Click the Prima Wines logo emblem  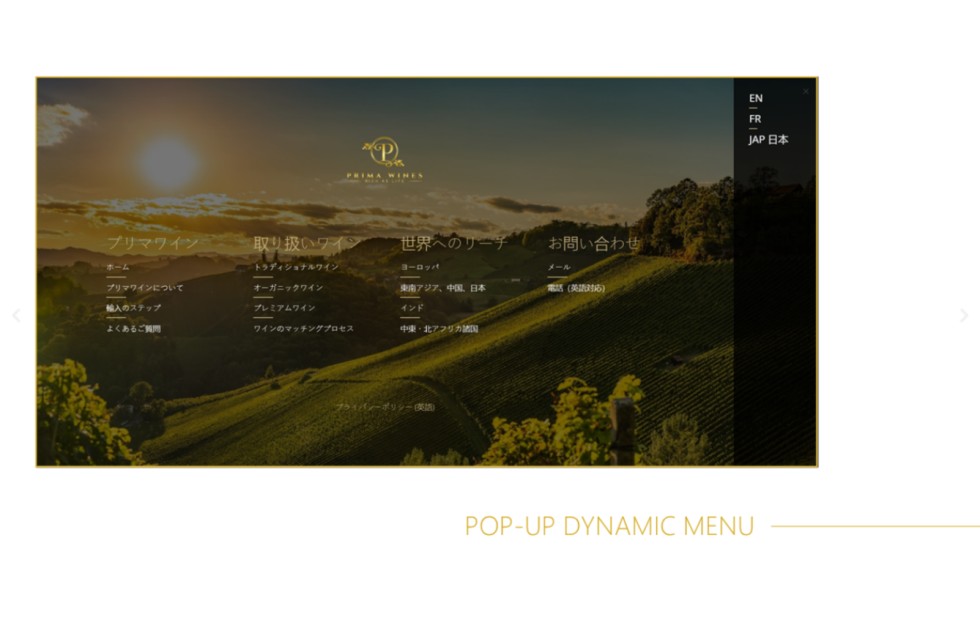385,151
